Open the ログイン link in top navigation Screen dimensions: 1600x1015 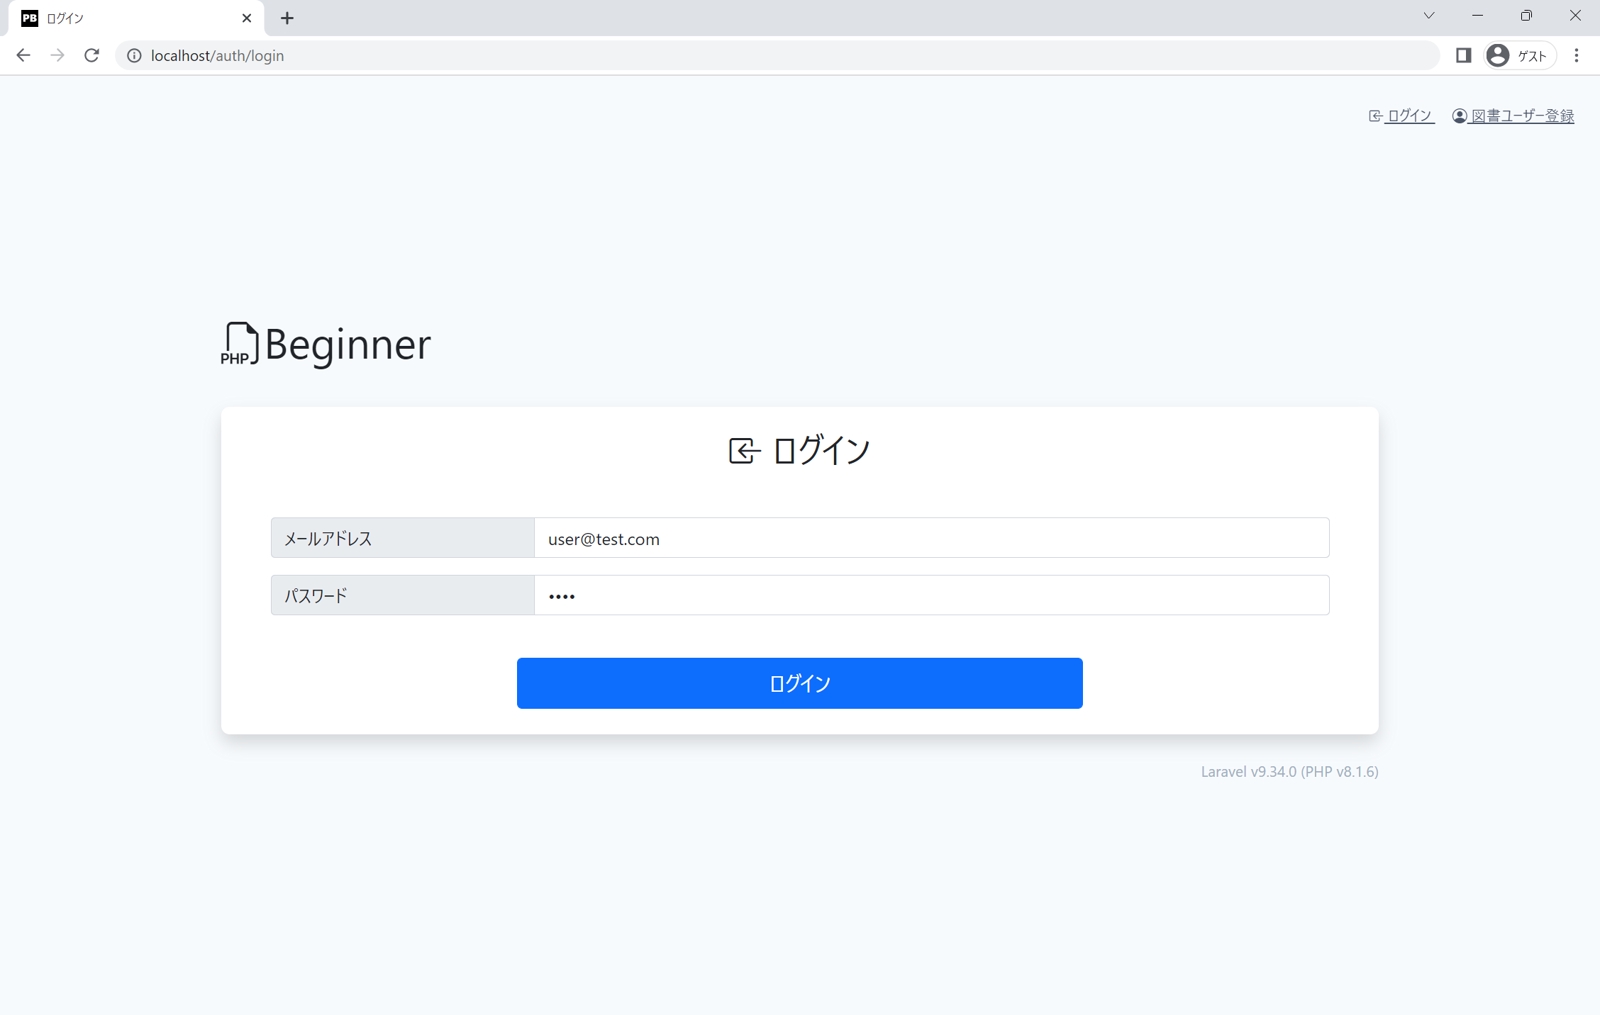[1401, 116]
